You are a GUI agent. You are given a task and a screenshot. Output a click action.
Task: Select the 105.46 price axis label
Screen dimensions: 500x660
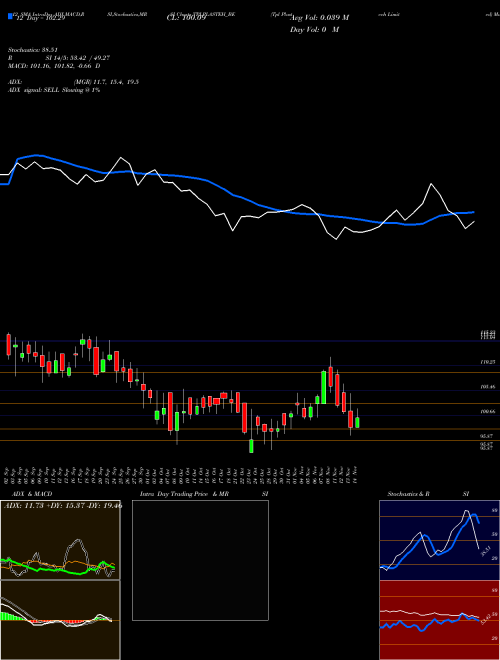click(488, 386)
